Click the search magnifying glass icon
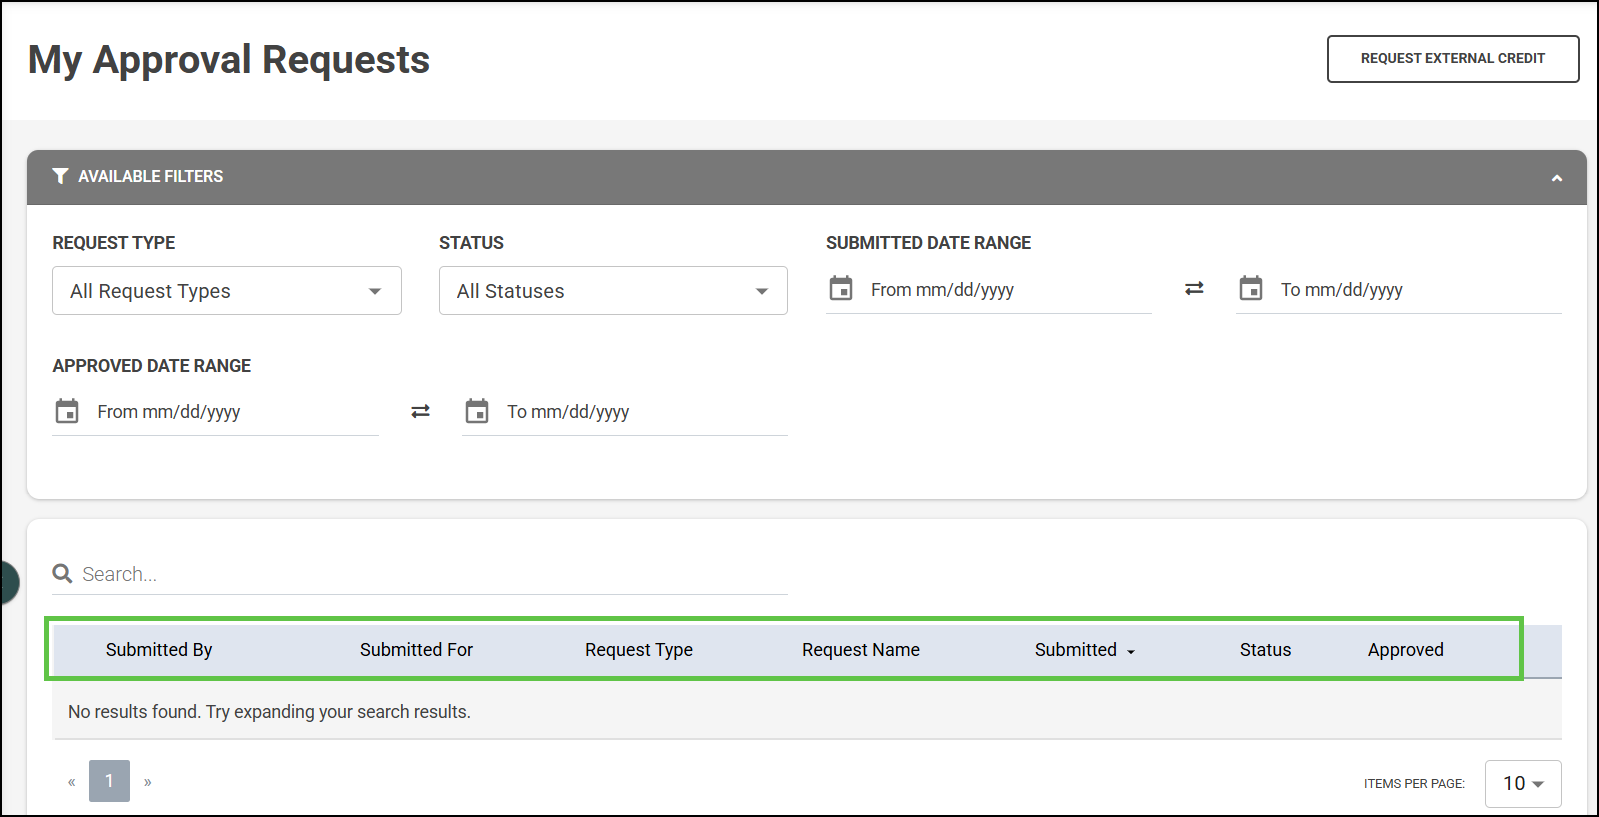1599x817 pixels. 62,574
